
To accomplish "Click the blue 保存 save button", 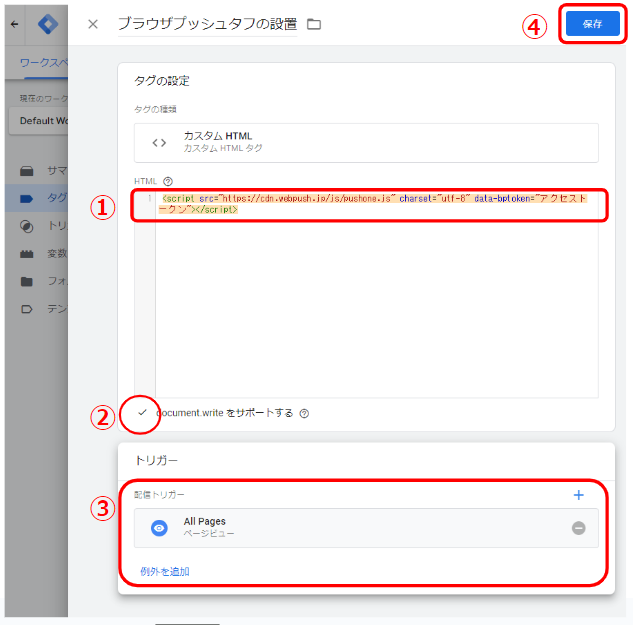I will (x=592, y=24).
